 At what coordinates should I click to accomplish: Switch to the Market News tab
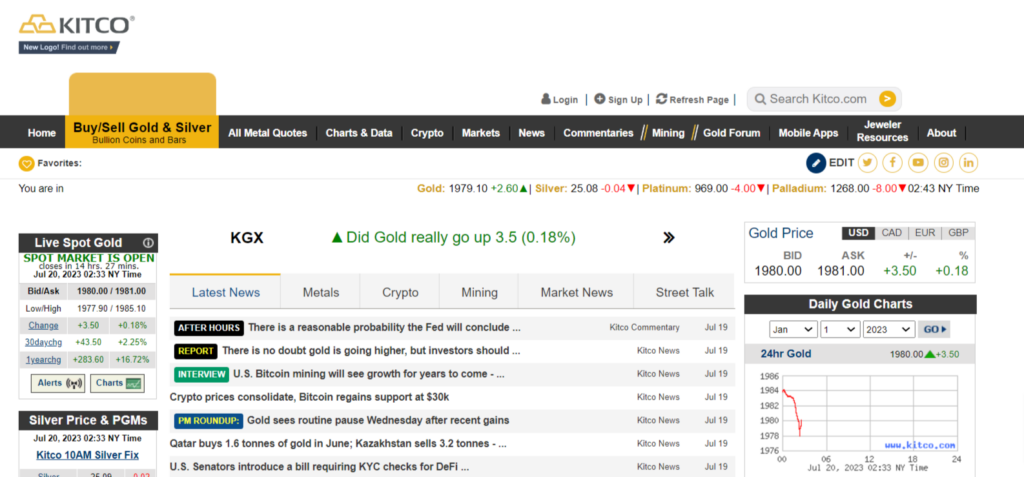click(577, 292)
